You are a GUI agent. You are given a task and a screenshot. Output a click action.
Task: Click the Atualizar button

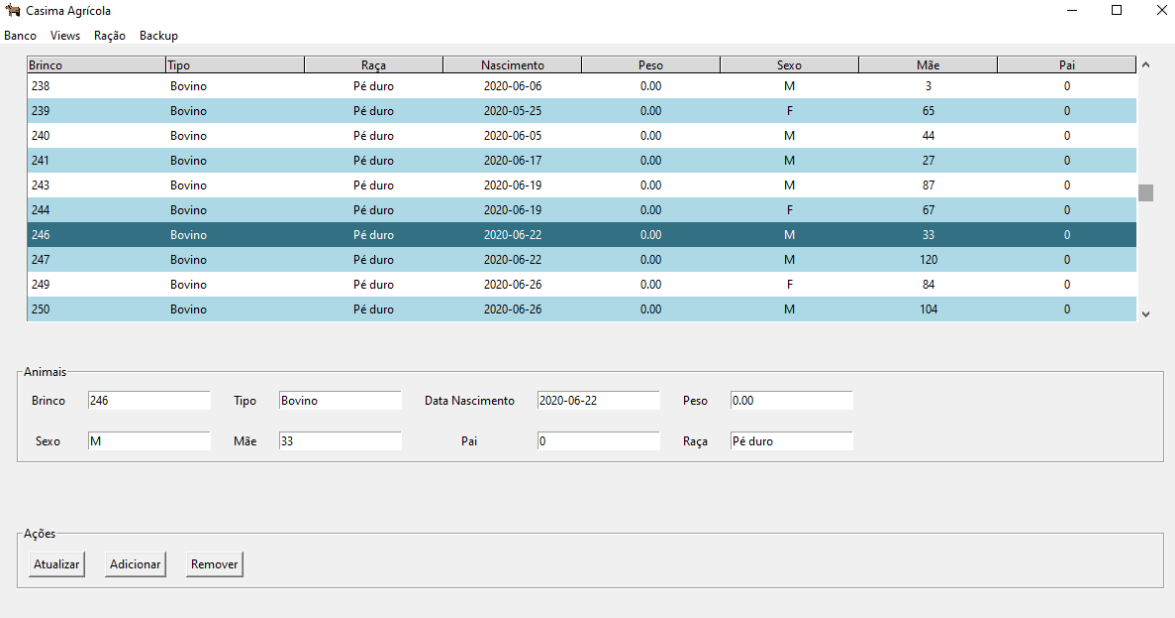[x=56, y=565]
